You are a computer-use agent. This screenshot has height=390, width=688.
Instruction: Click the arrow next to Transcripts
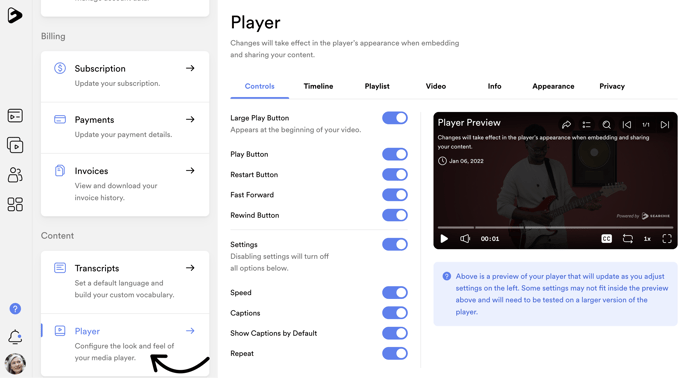190,268
